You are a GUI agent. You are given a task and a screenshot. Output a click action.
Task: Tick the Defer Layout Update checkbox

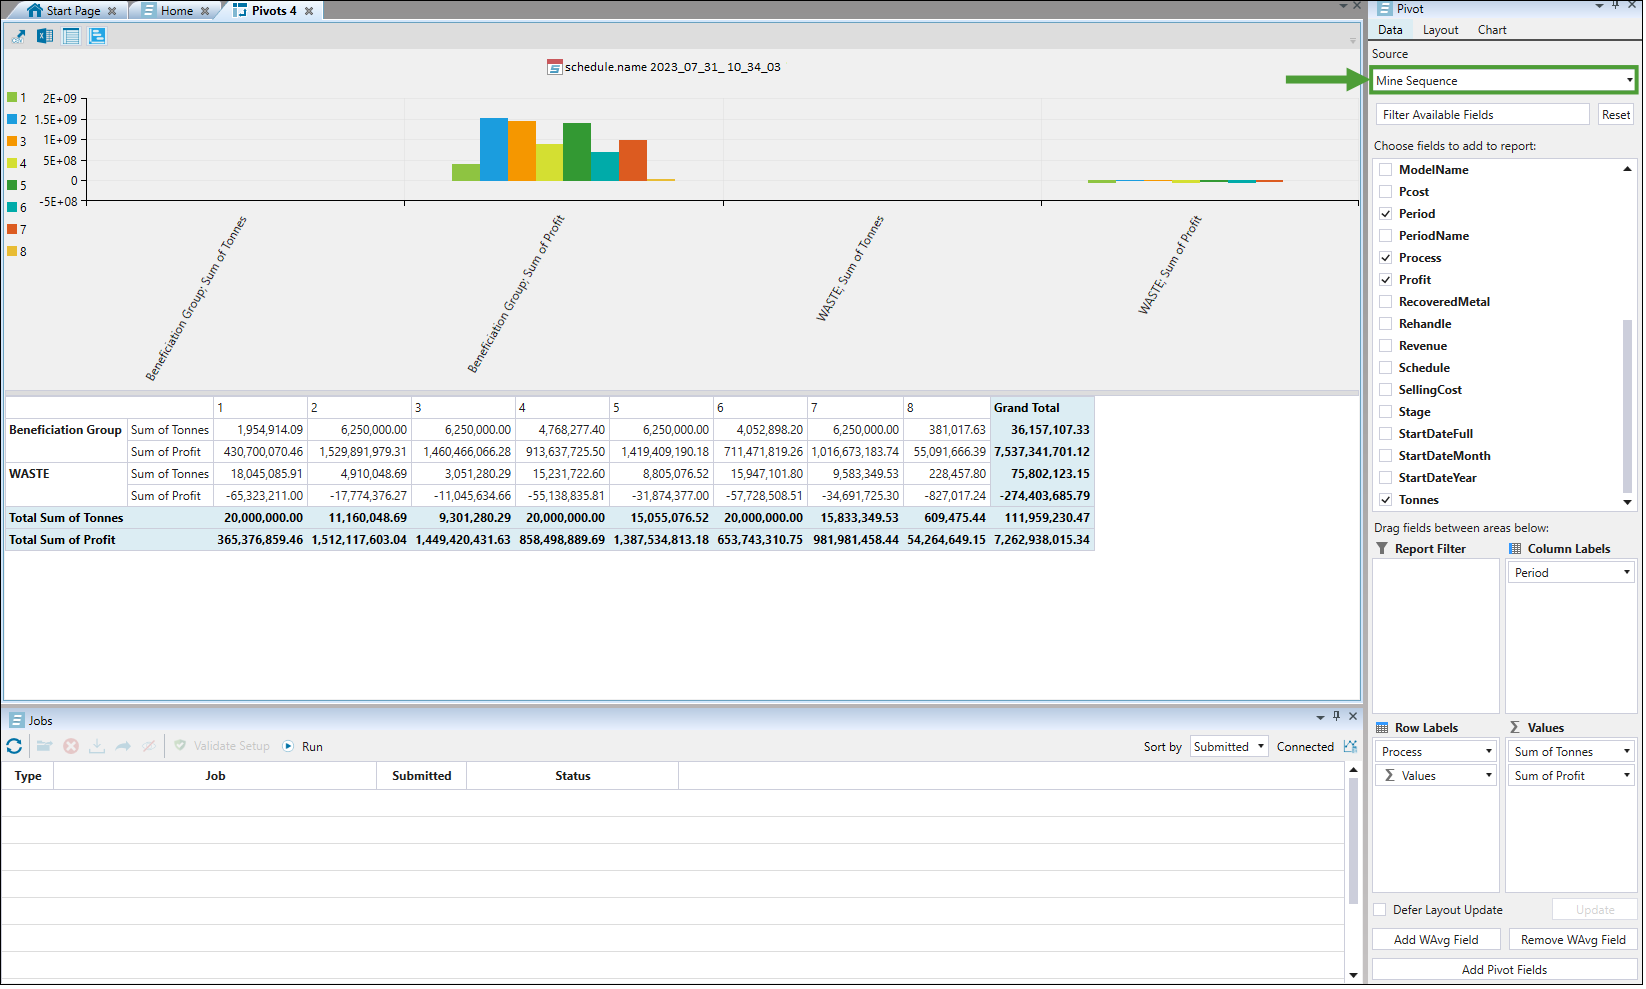click(x=1382, y=912)
